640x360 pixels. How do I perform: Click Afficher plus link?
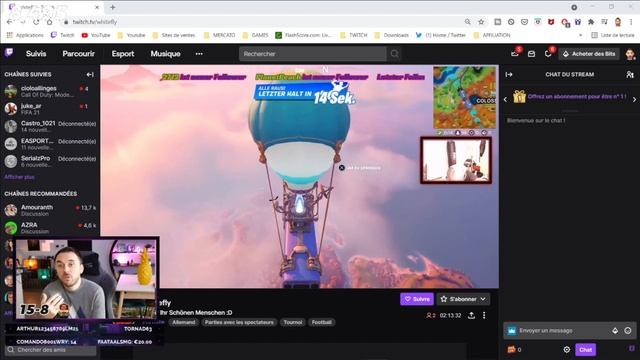point(19,177)
